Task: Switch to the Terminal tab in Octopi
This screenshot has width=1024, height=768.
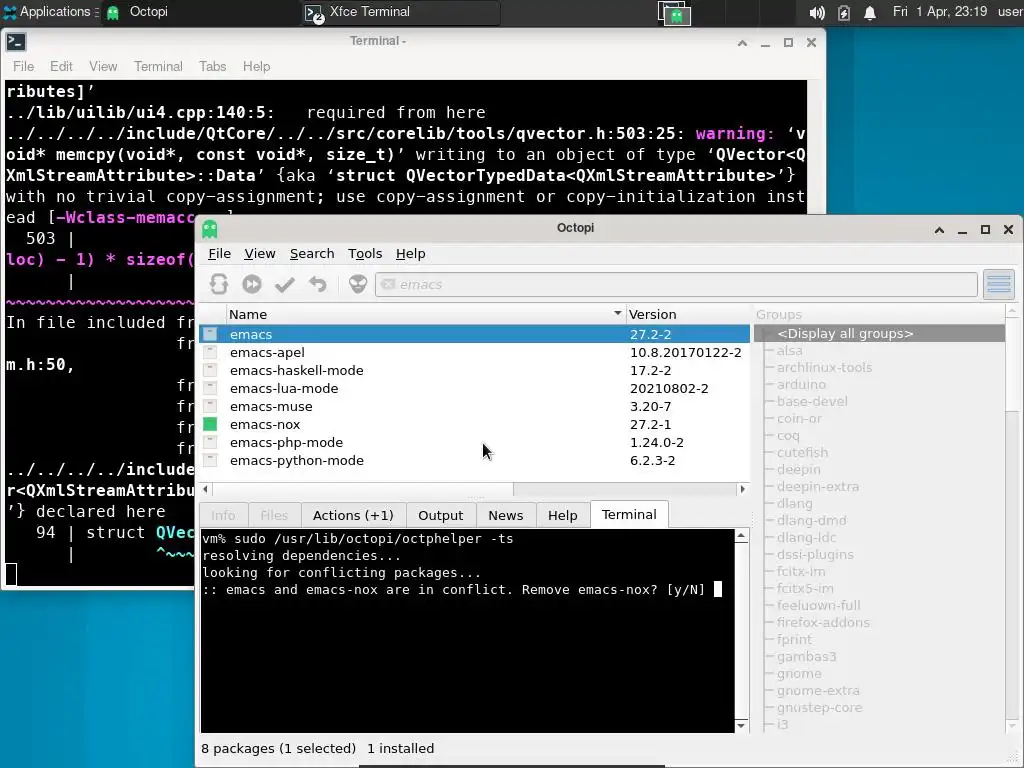Action: tap(629, 515)
